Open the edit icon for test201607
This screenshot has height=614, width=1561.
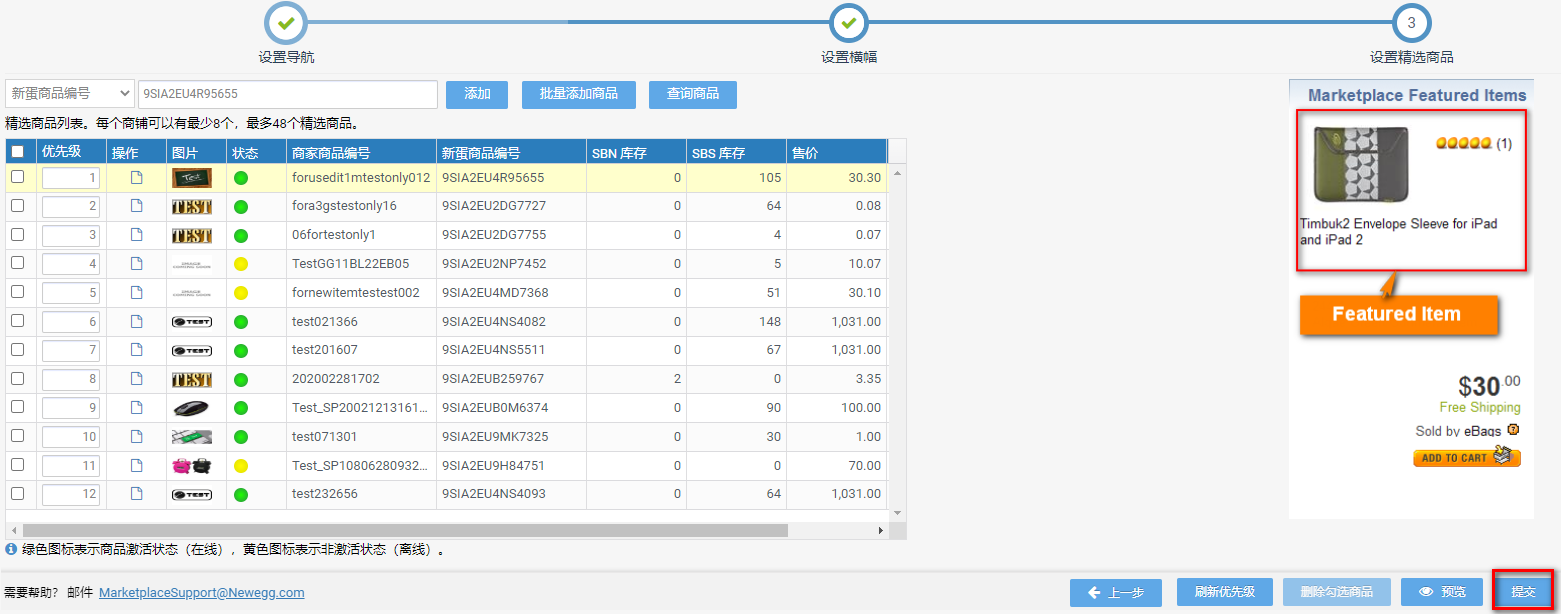(x=137, y=350)
